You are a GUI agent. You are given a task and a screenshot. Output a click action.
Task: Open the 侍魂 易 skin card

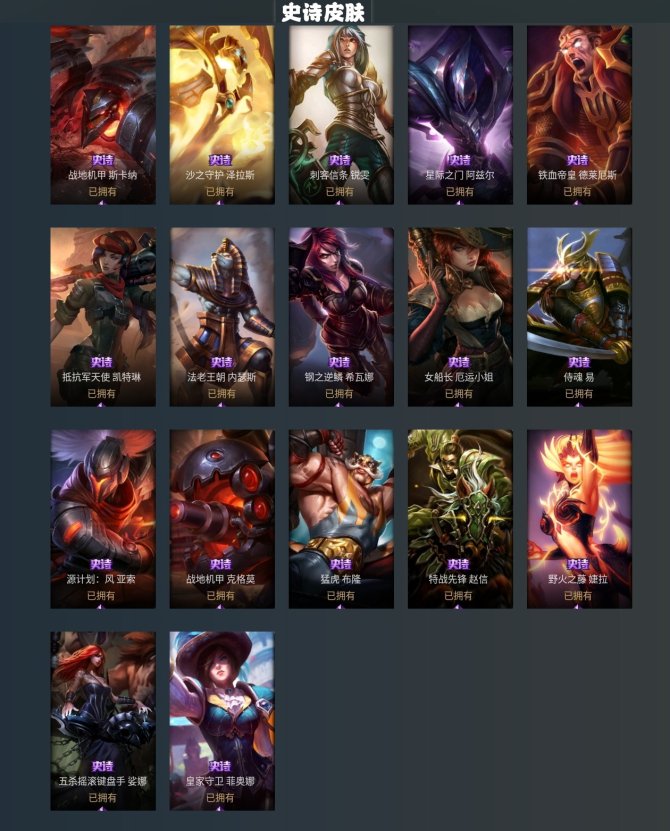point(579,317)
